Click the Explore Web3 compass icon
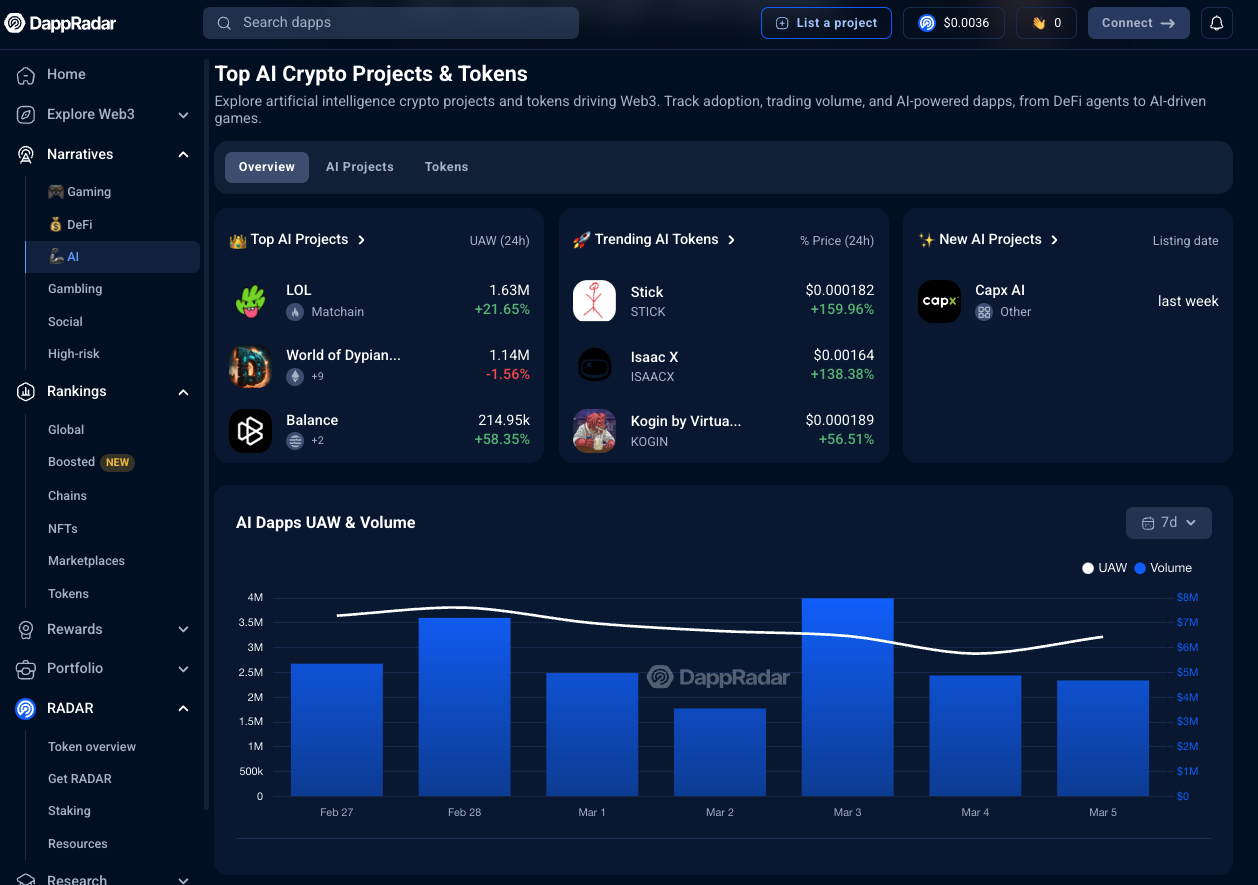Viewport: 1258px width, 885px height. point(26,115)
